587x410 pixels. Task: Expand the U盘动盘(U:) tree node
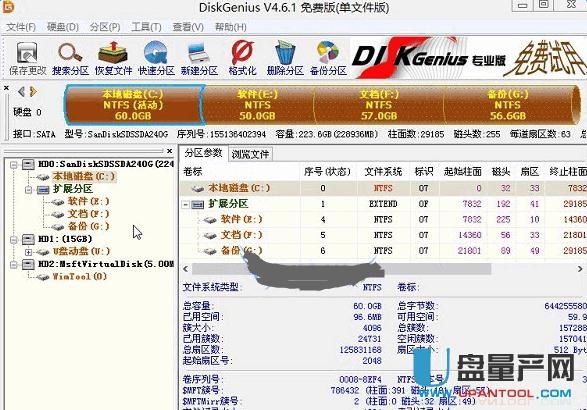[28, 252]
